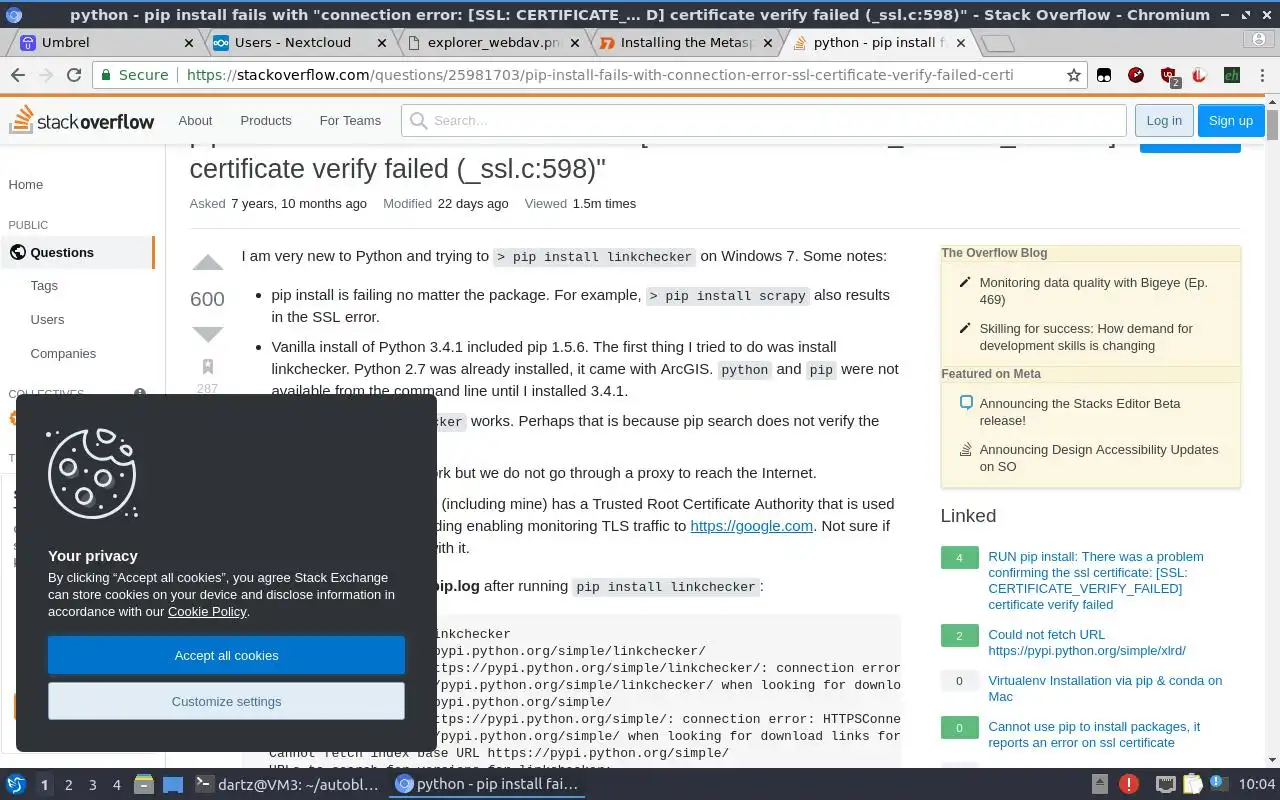Switch to the Users - Nextcloud tab

300,42
